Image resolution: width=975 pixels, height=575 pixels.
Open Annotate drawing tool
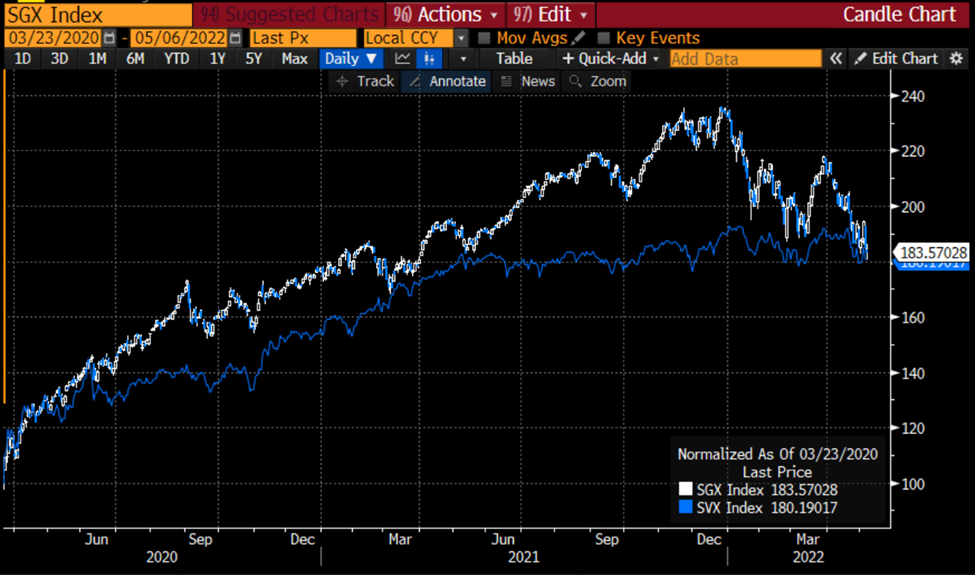pos(447,81)
